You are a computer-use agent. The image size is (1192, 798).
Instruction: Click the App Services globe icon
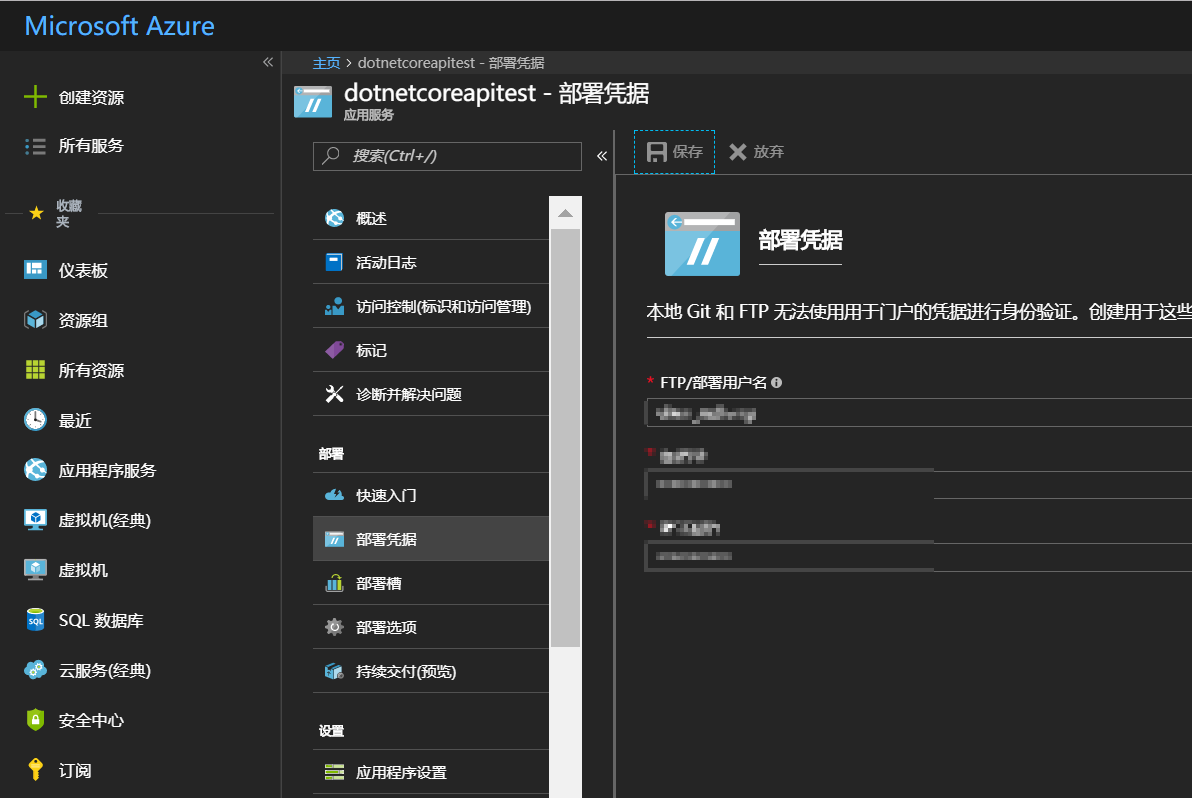[35, 470]
